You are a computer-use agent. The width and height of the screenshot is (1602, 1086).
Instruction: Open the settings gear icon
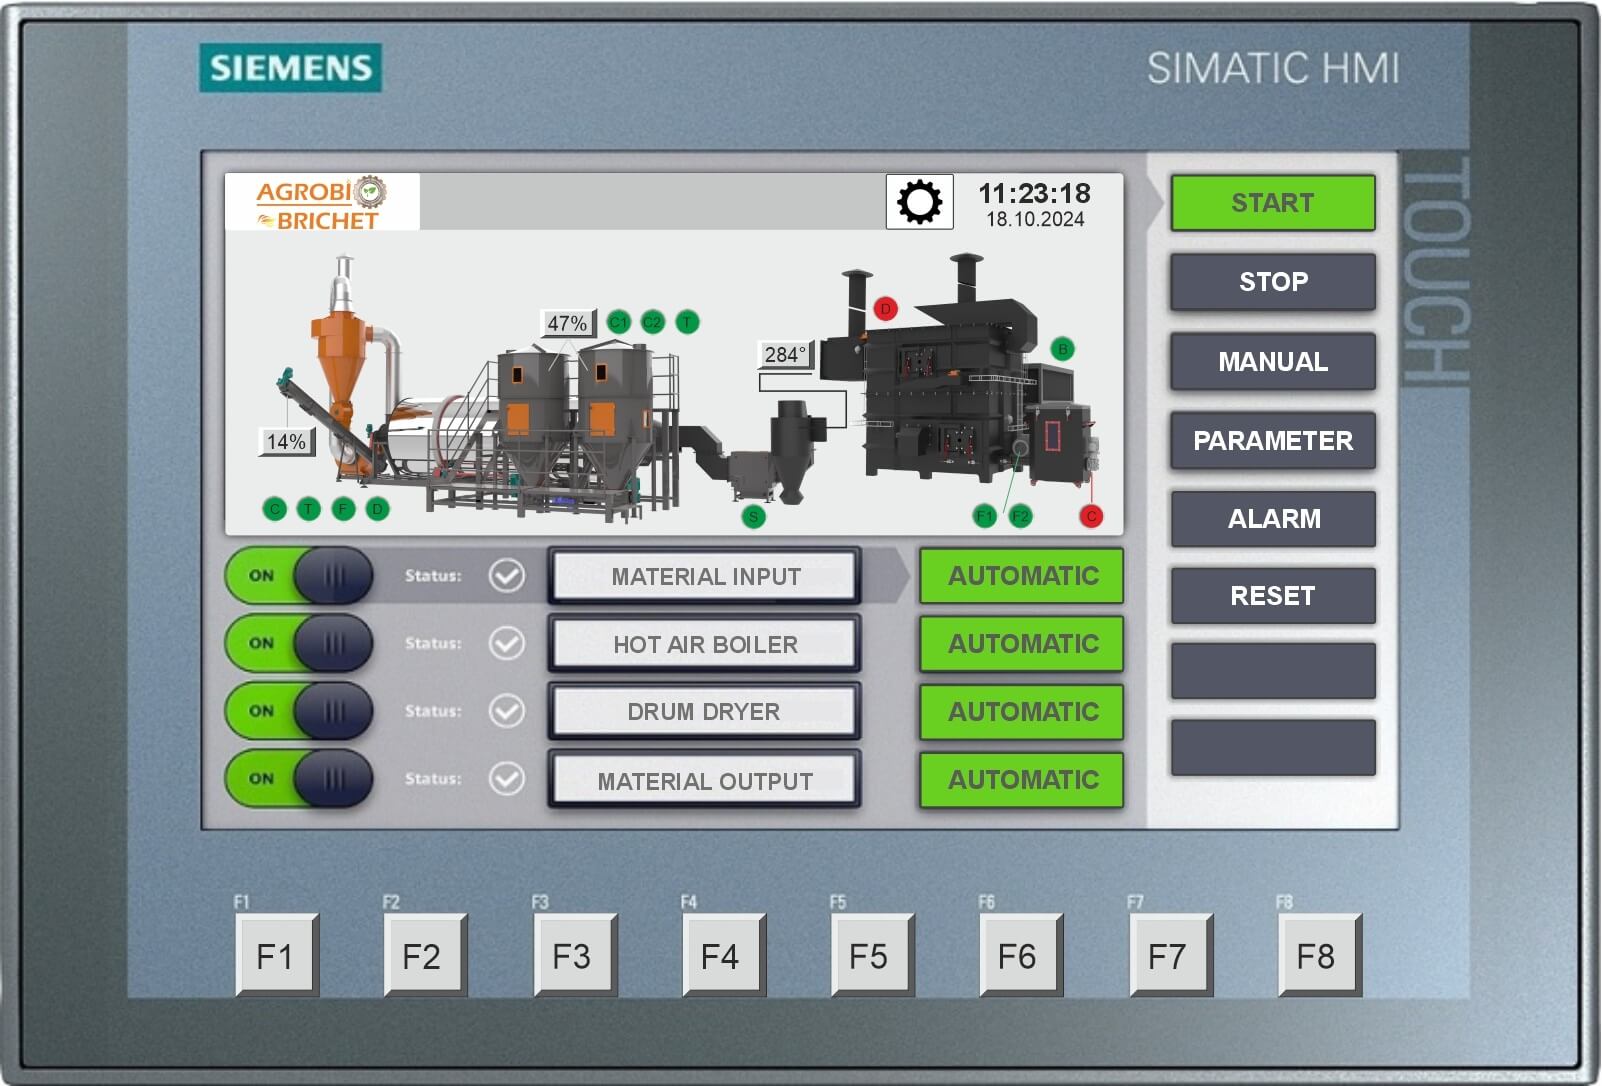918,202
